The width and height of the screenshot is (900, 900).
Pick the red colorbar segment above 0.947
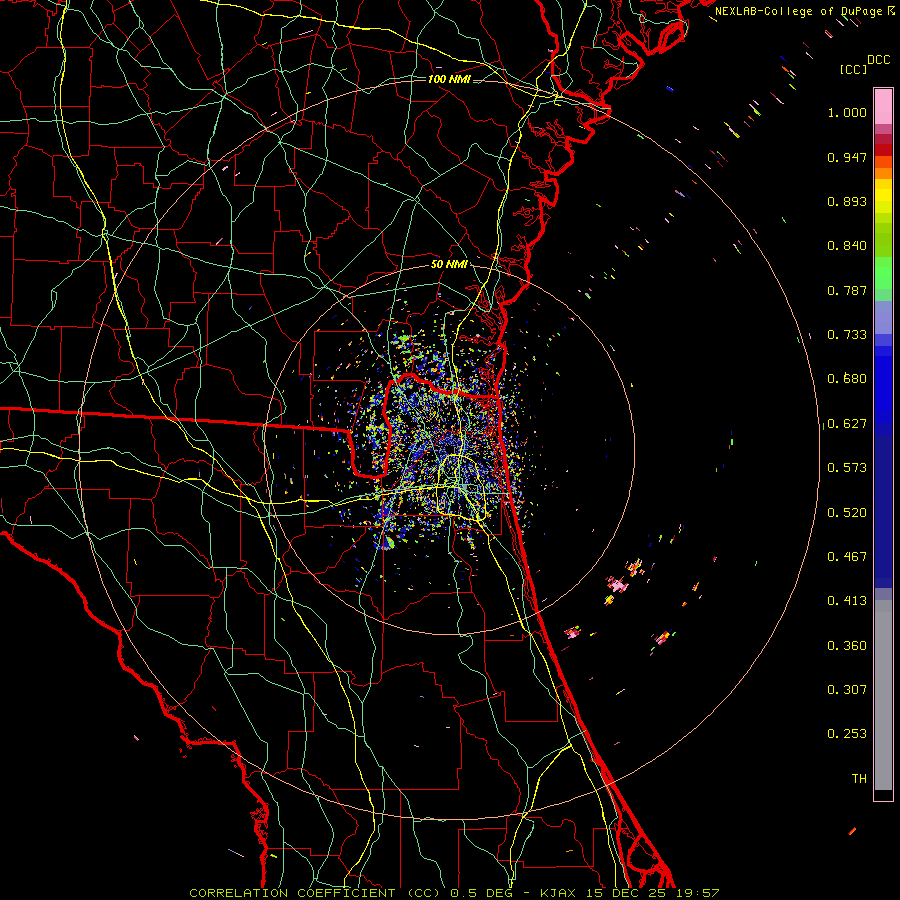coord(883,149)
